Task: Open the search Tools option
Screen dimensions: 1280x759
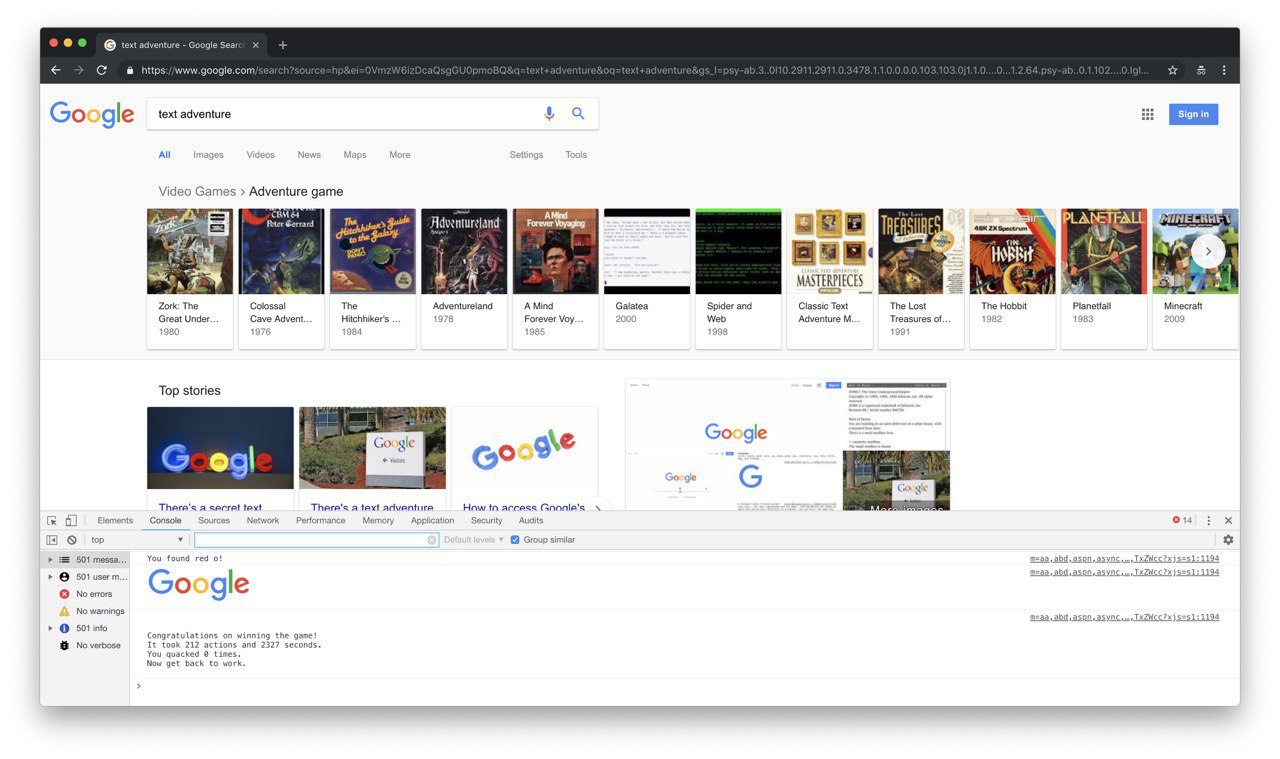Action: click(576, 155)
